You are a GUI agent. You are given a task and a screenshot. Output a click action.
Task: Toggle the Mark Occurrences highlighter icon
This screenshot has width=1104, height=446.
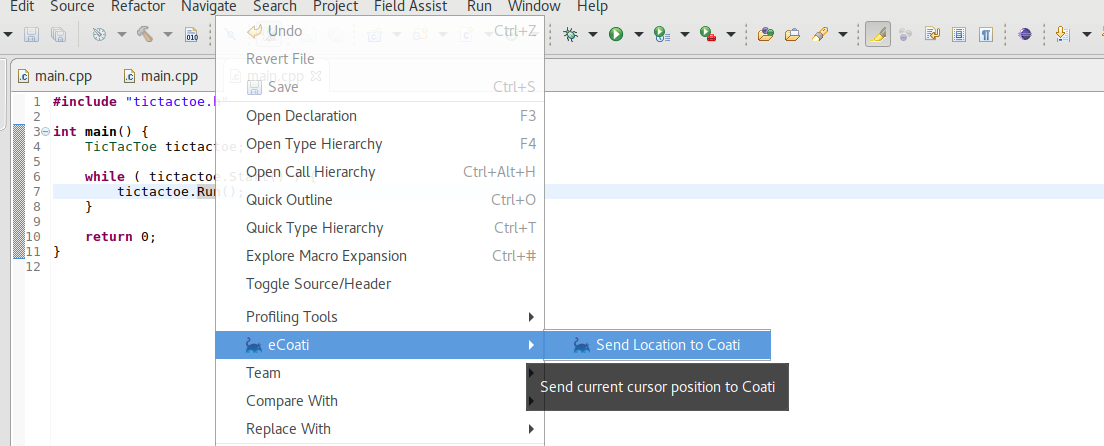coord(878,34)
